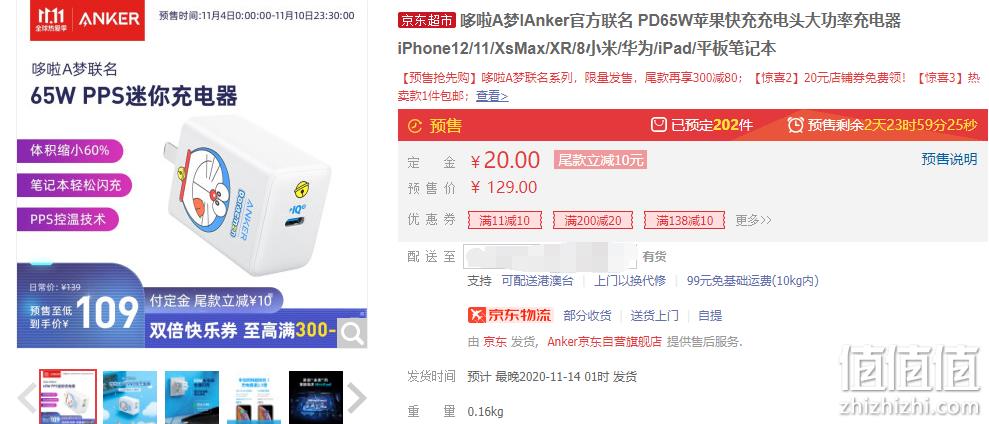Select the dark fifth product thumbnail
Image resolution: width=989 pixels, height=424 pixels.
point(316,397)
